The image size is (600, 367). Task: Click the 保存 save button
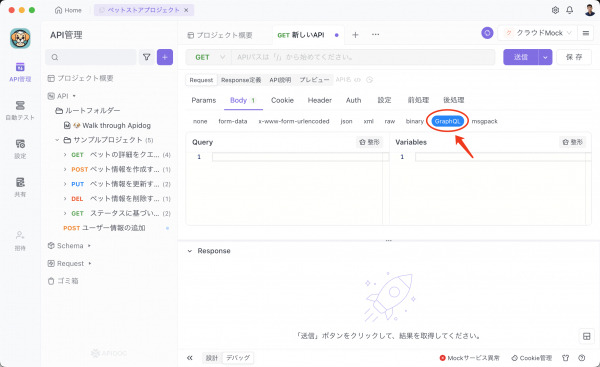click(574, 57)
